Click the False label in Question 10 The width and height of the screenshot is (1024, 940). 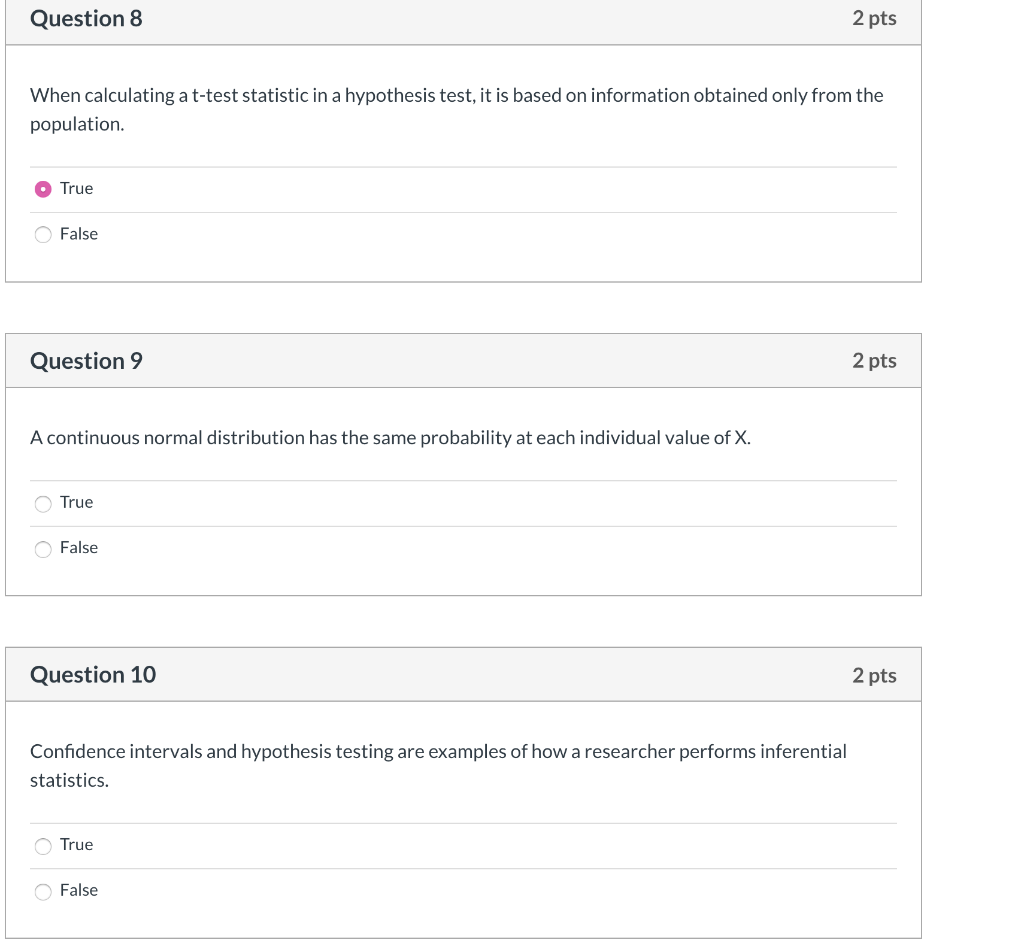pos(79,890)
